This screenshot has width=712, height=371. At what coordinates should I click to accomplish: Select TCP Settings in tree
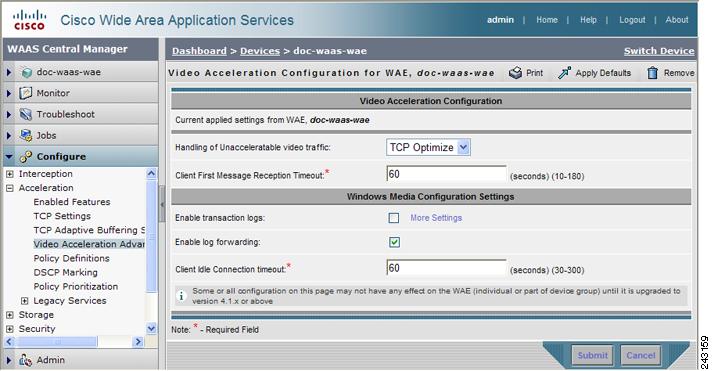(62, 216)
